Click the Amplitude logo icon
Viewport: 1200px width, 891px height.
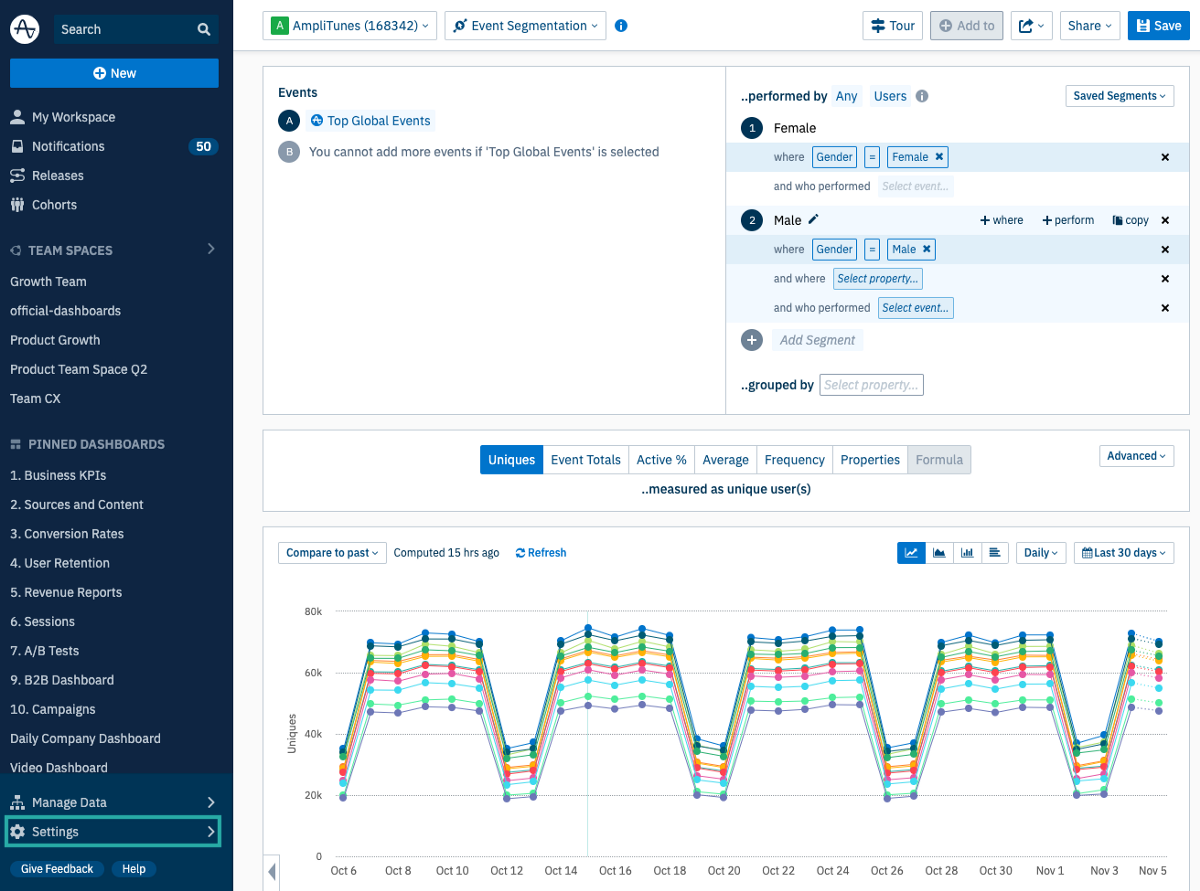click(x=25, y=29)
